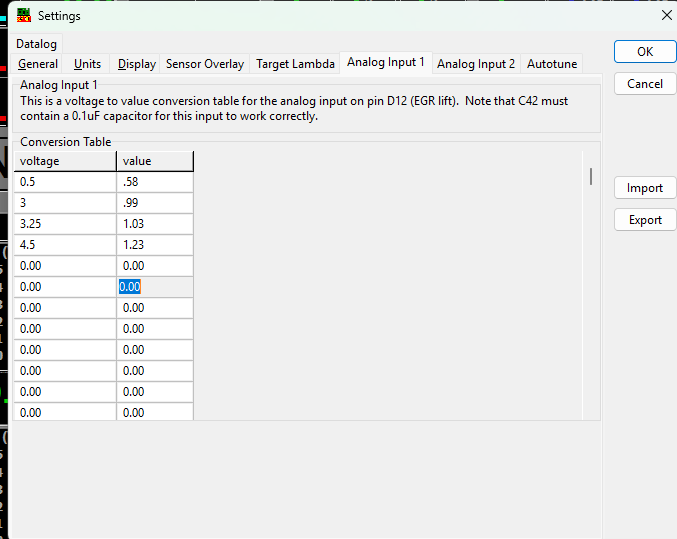
Task: Click the voltage cell showing 3.25
Action: [x=66, y=224]
